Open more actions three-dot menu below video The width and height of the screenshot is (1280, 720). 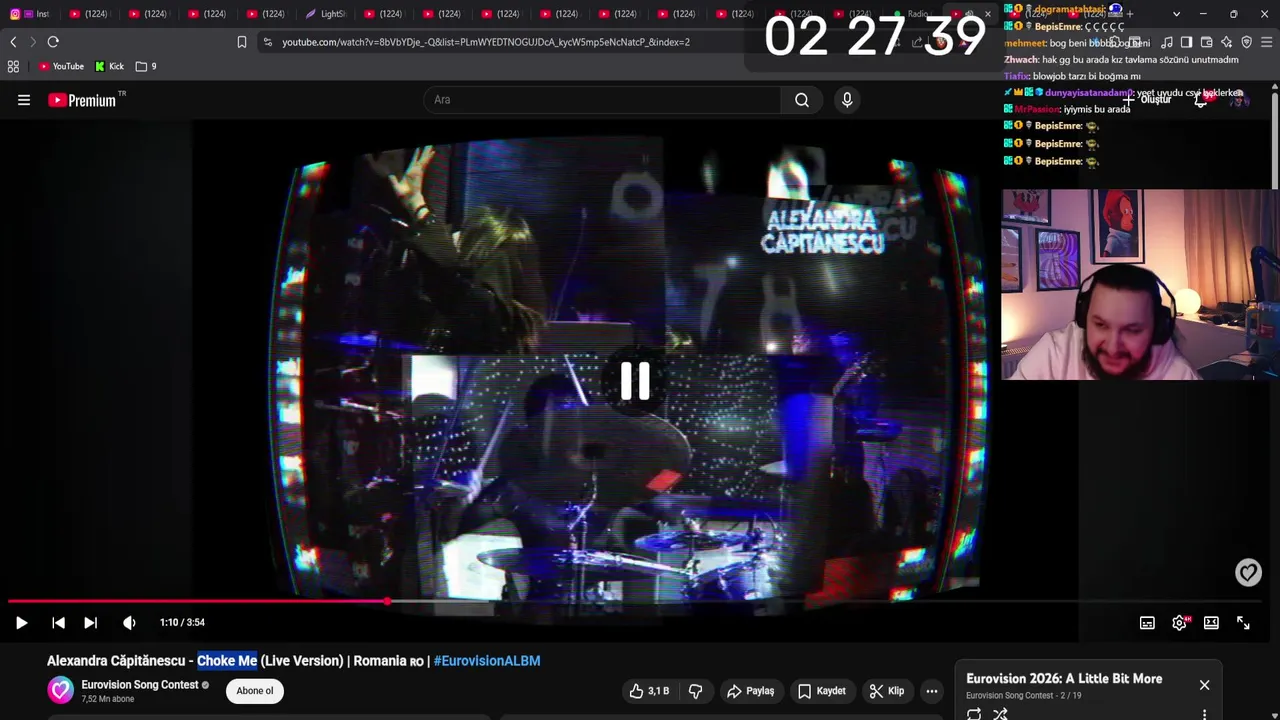click(x=932, y=691)
